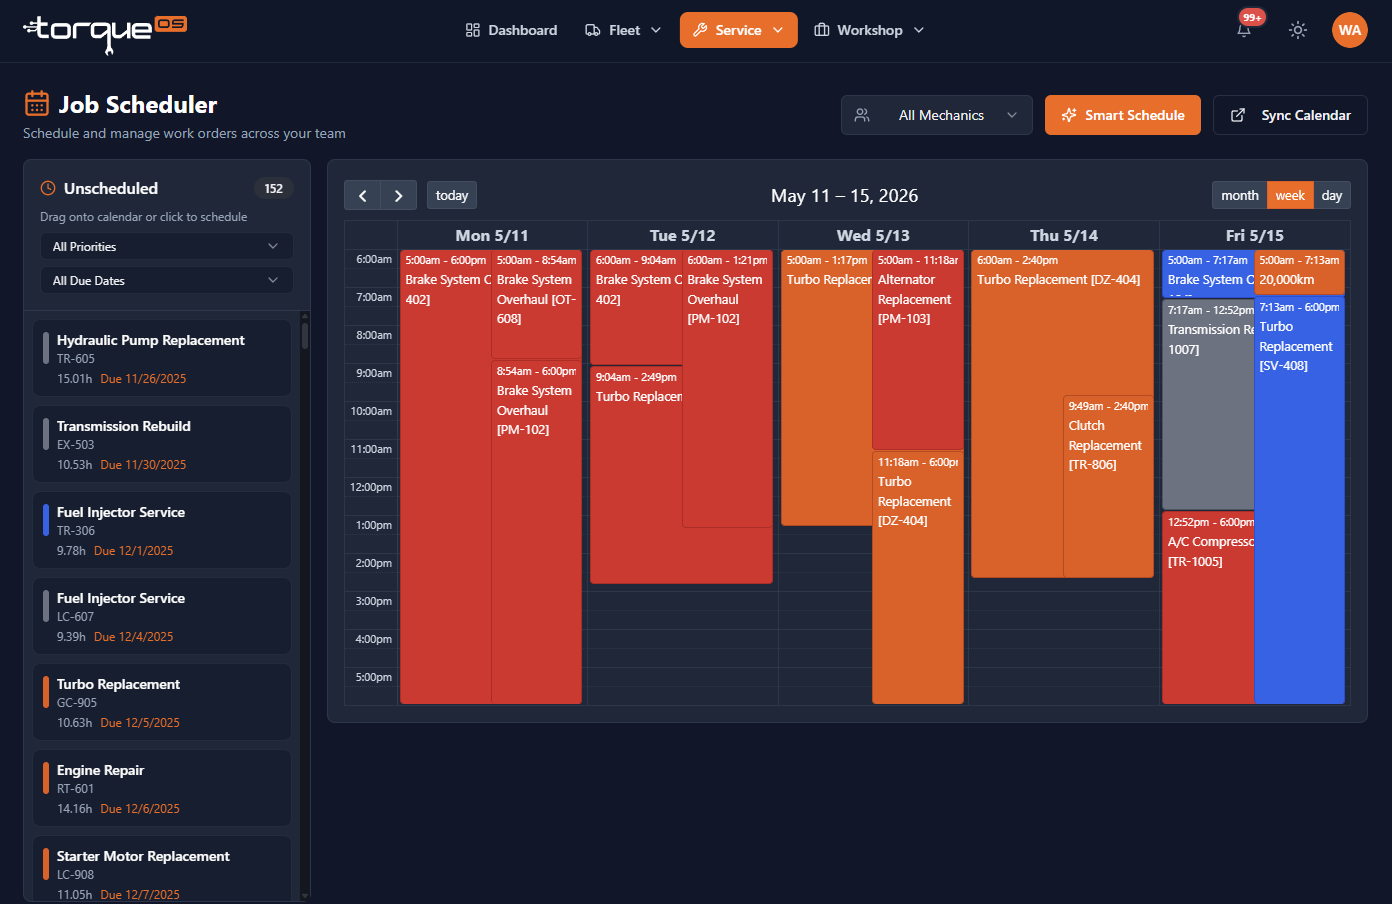Select Engine Repair RT-601 card
Image resolution: width=1392 pixels, height=904 pixels.
pos(162,788)
